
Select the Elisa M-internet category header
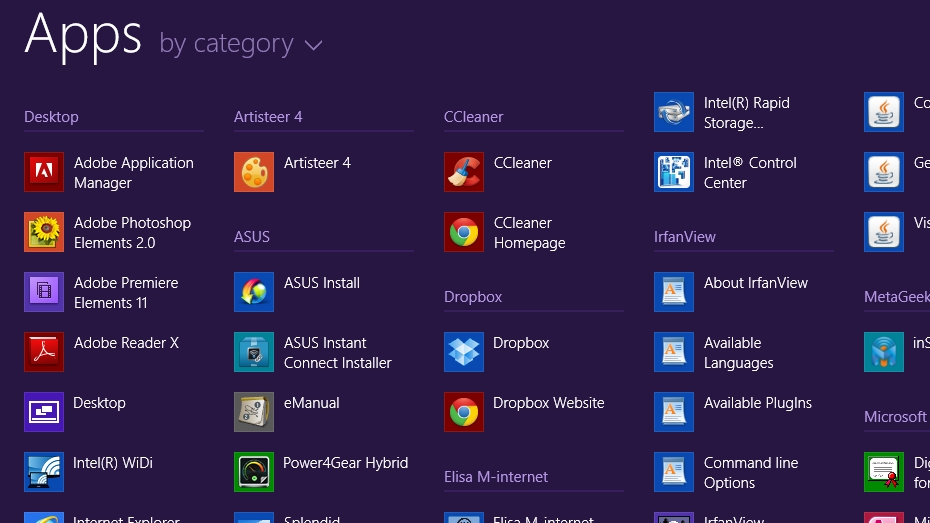[496, 476]
